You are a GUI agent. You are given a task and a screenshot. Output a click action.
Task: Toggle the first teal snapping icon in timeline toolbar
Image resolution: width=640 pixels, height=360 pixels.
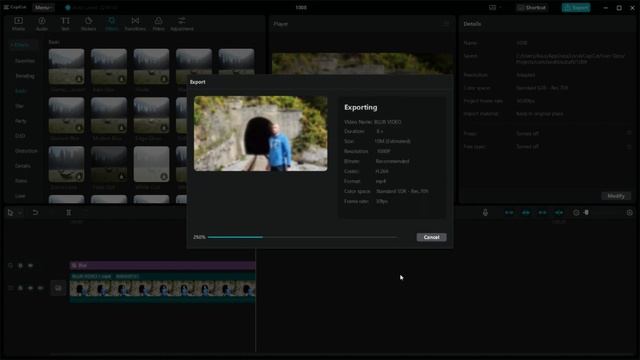(x=509, y=213)
